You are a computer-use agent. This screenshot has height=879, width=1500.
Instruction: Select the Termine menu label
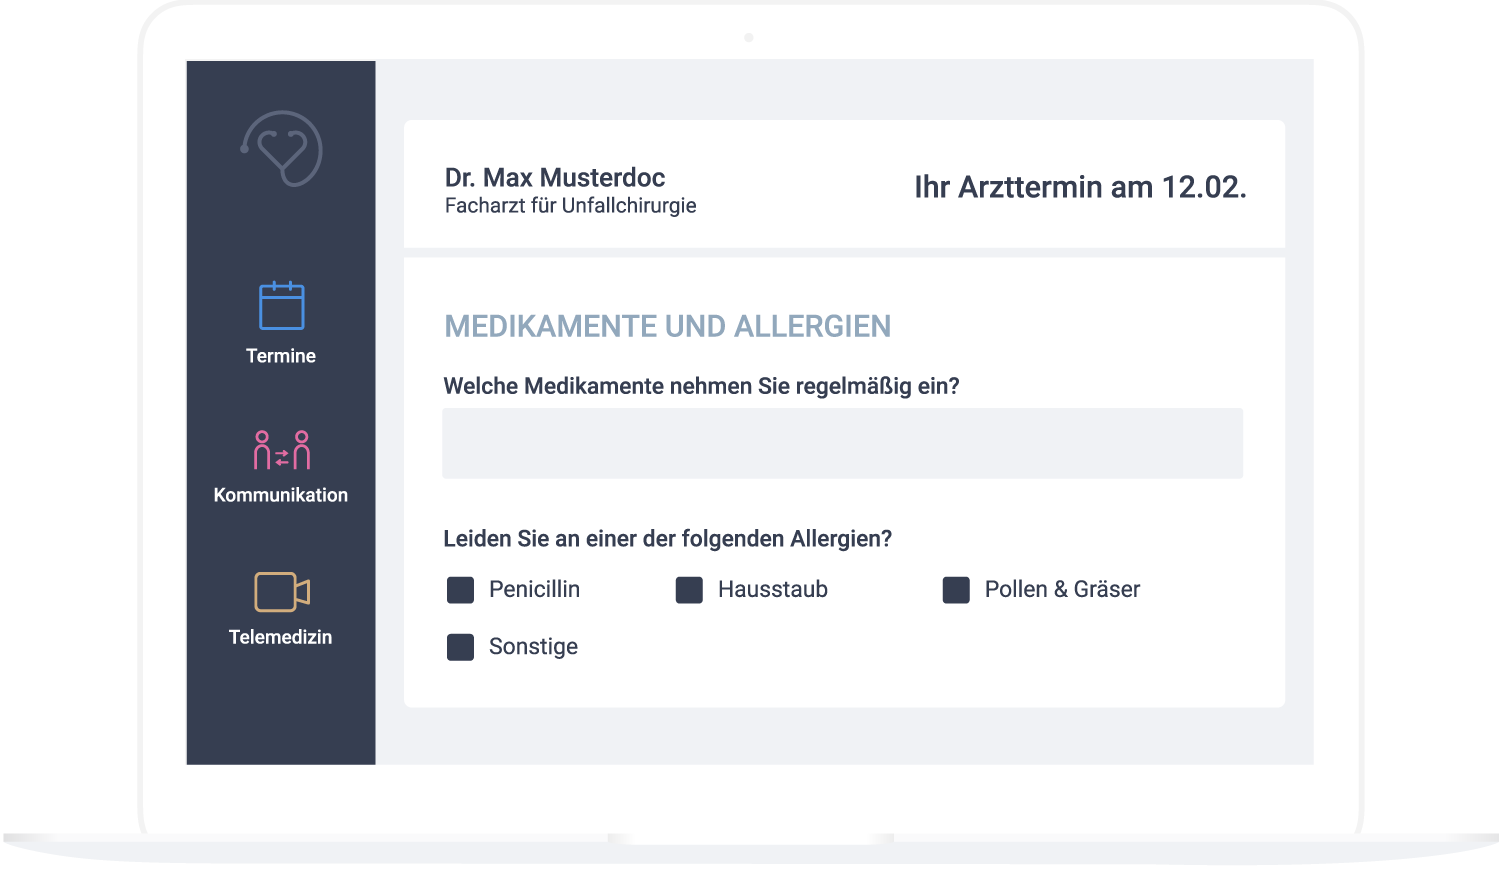click(x=281, y=356)
